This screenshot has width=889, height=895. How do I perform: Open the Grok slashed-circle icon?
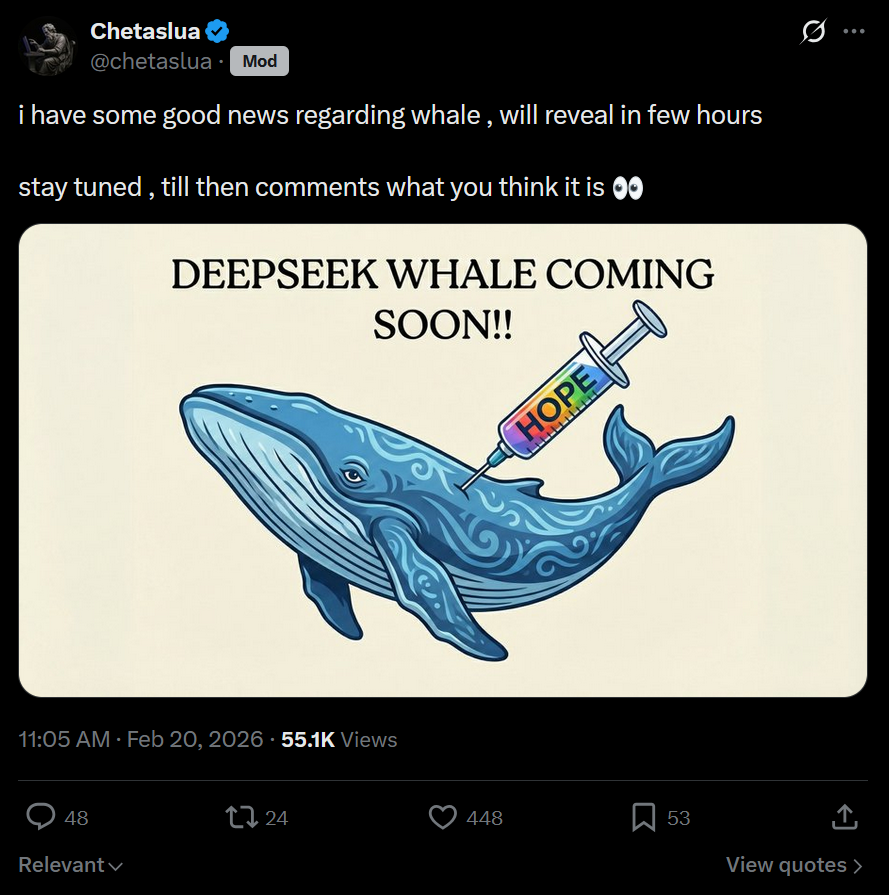pyautogui.click(x=814, y=31)
